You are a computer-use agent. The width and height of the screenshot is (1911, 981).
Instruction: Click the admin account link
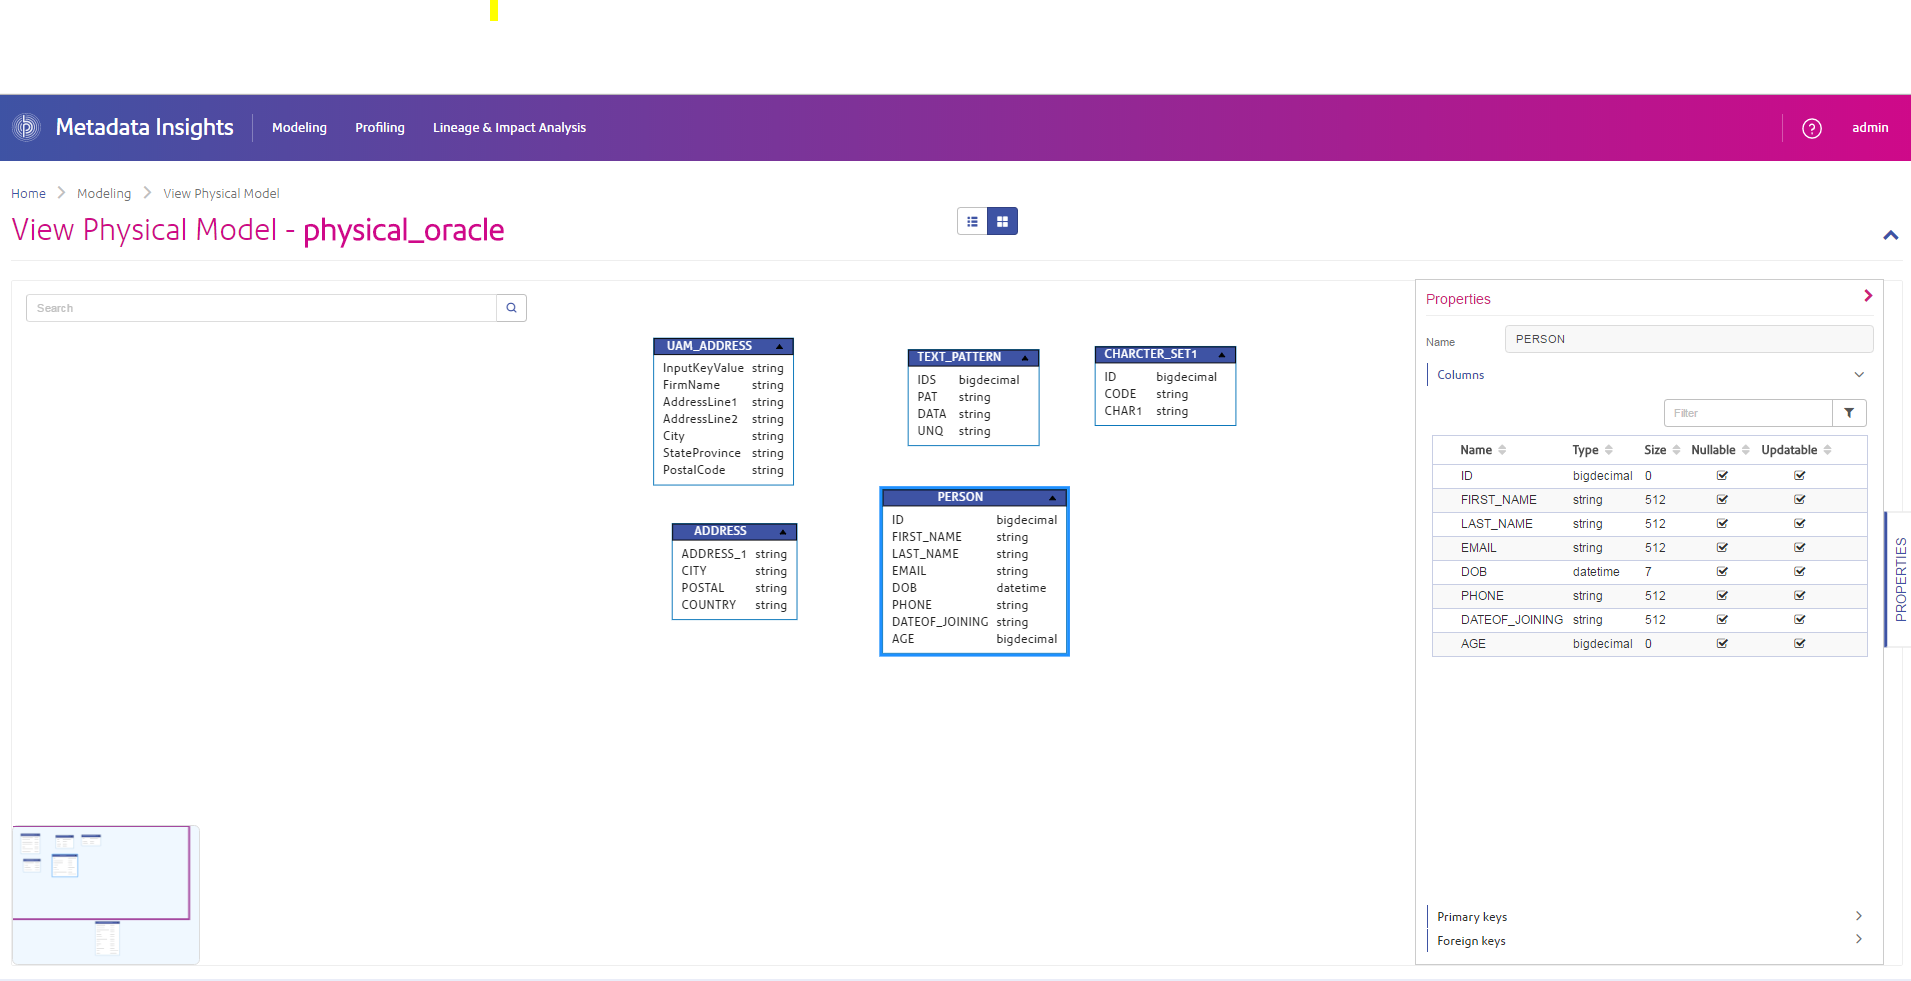tap(1870, 127)
